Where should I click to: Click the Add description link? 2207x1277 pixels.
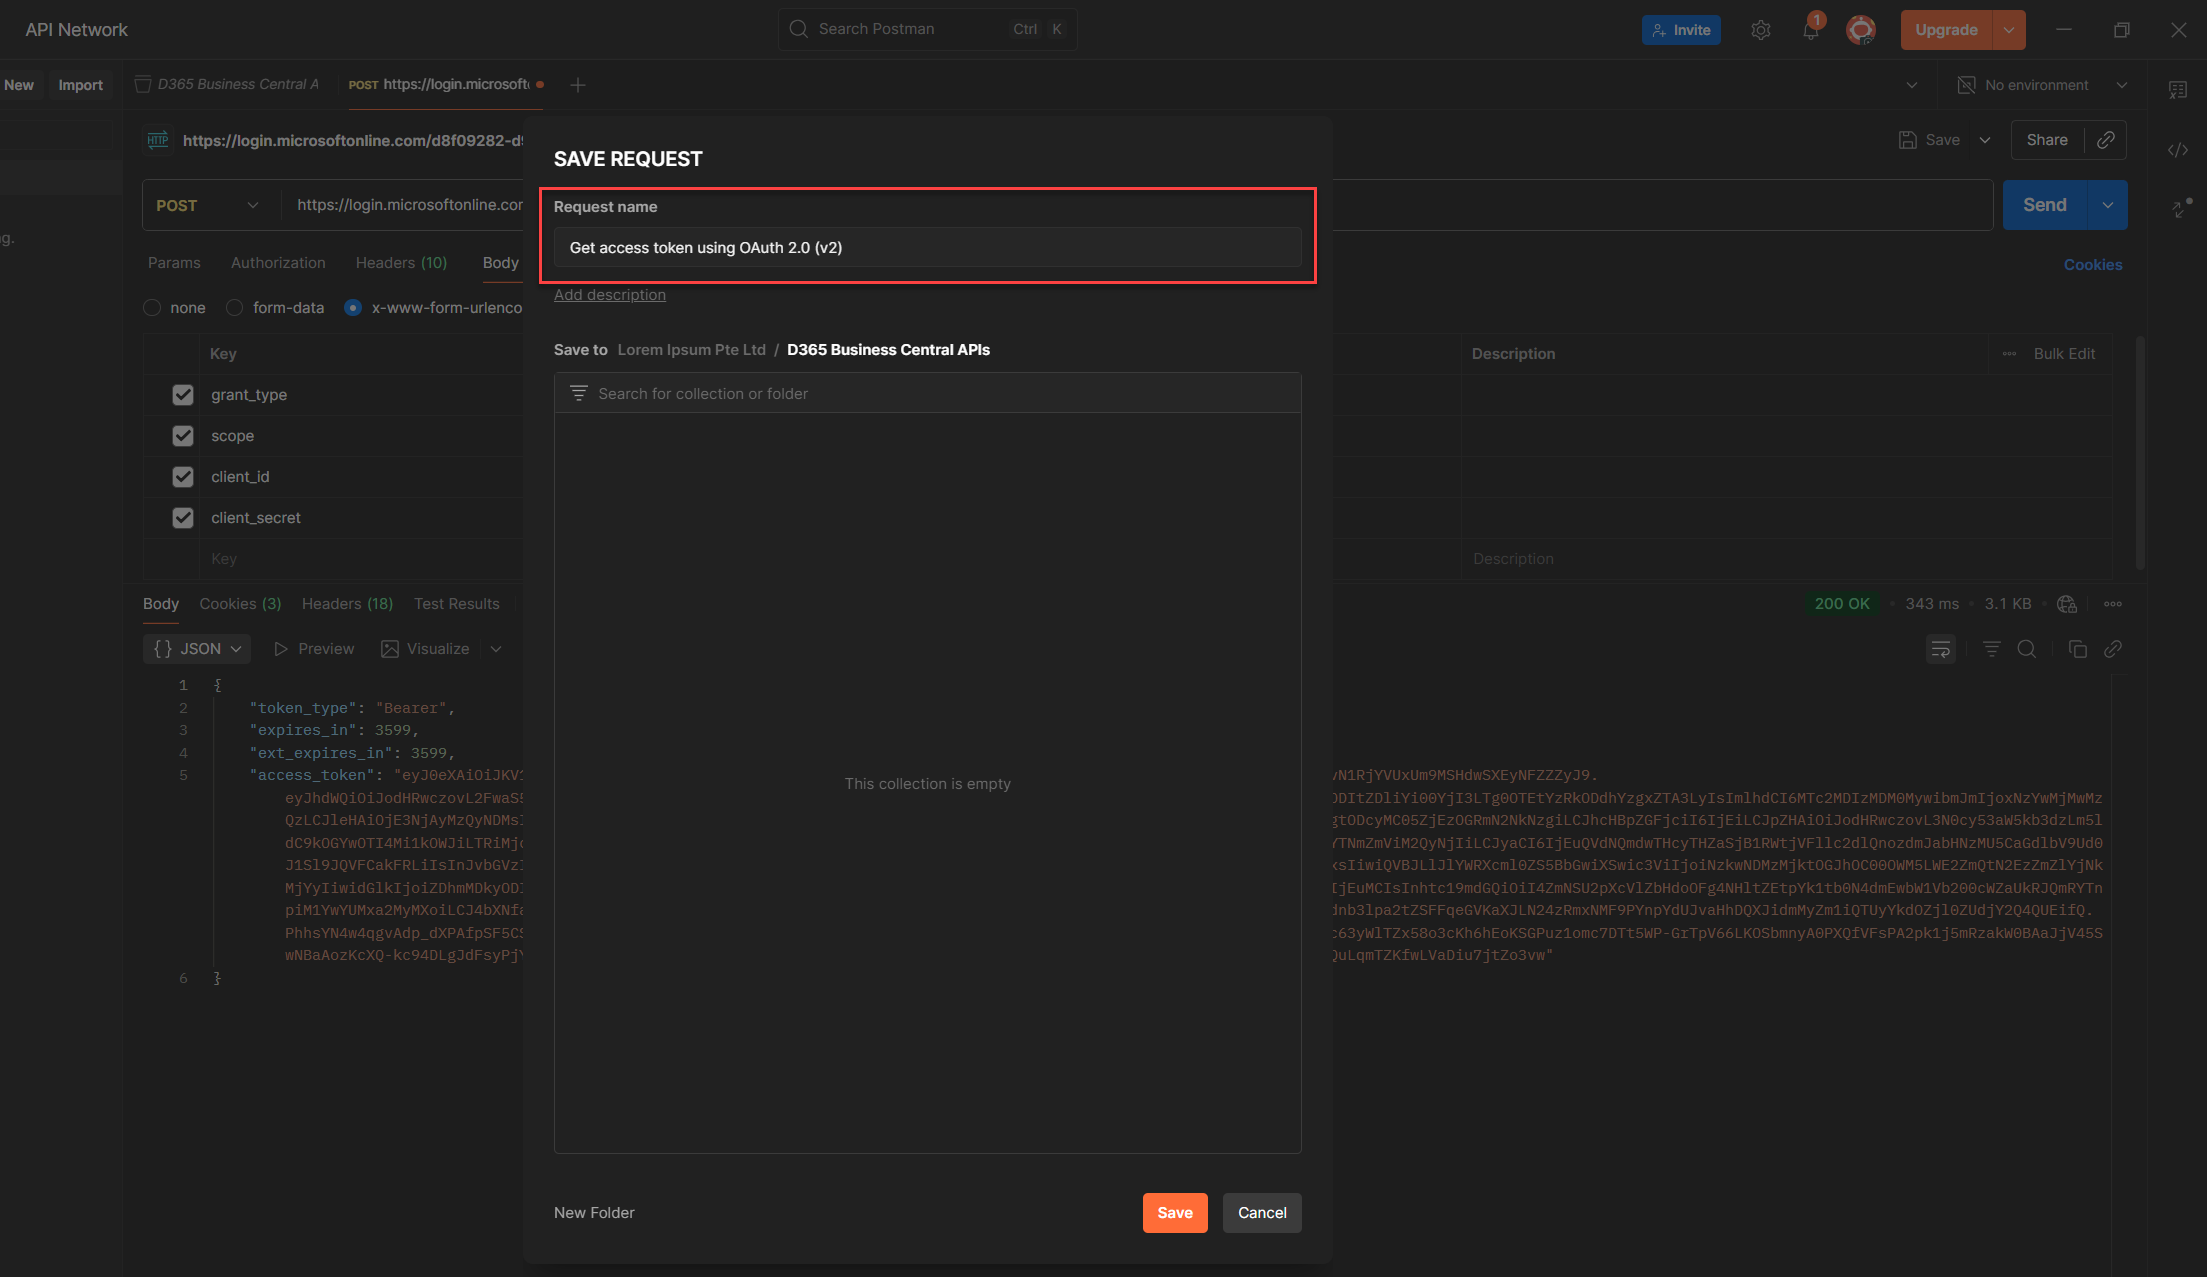pyautogui.click(x=609, y=295)
